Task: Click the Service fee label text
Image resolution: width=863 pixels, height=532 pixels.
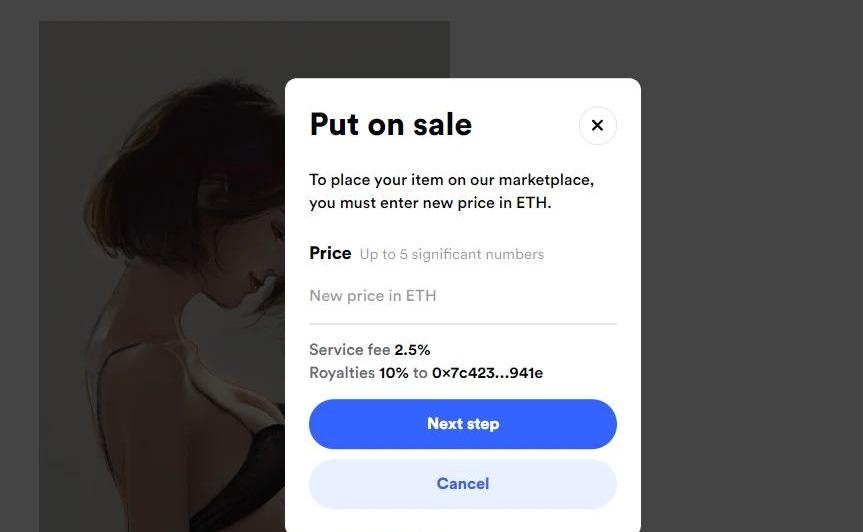Action: click(349, 350)
